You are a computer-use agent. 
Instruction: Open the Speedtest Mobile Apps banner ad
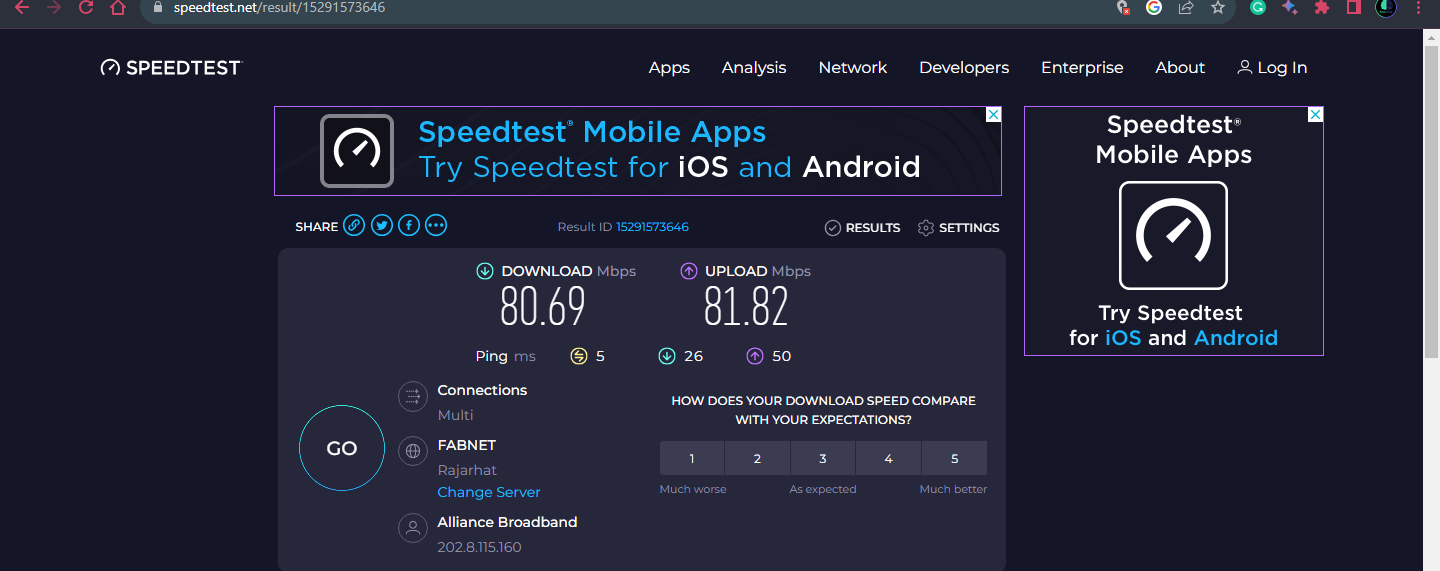click(x=638, y=151)
